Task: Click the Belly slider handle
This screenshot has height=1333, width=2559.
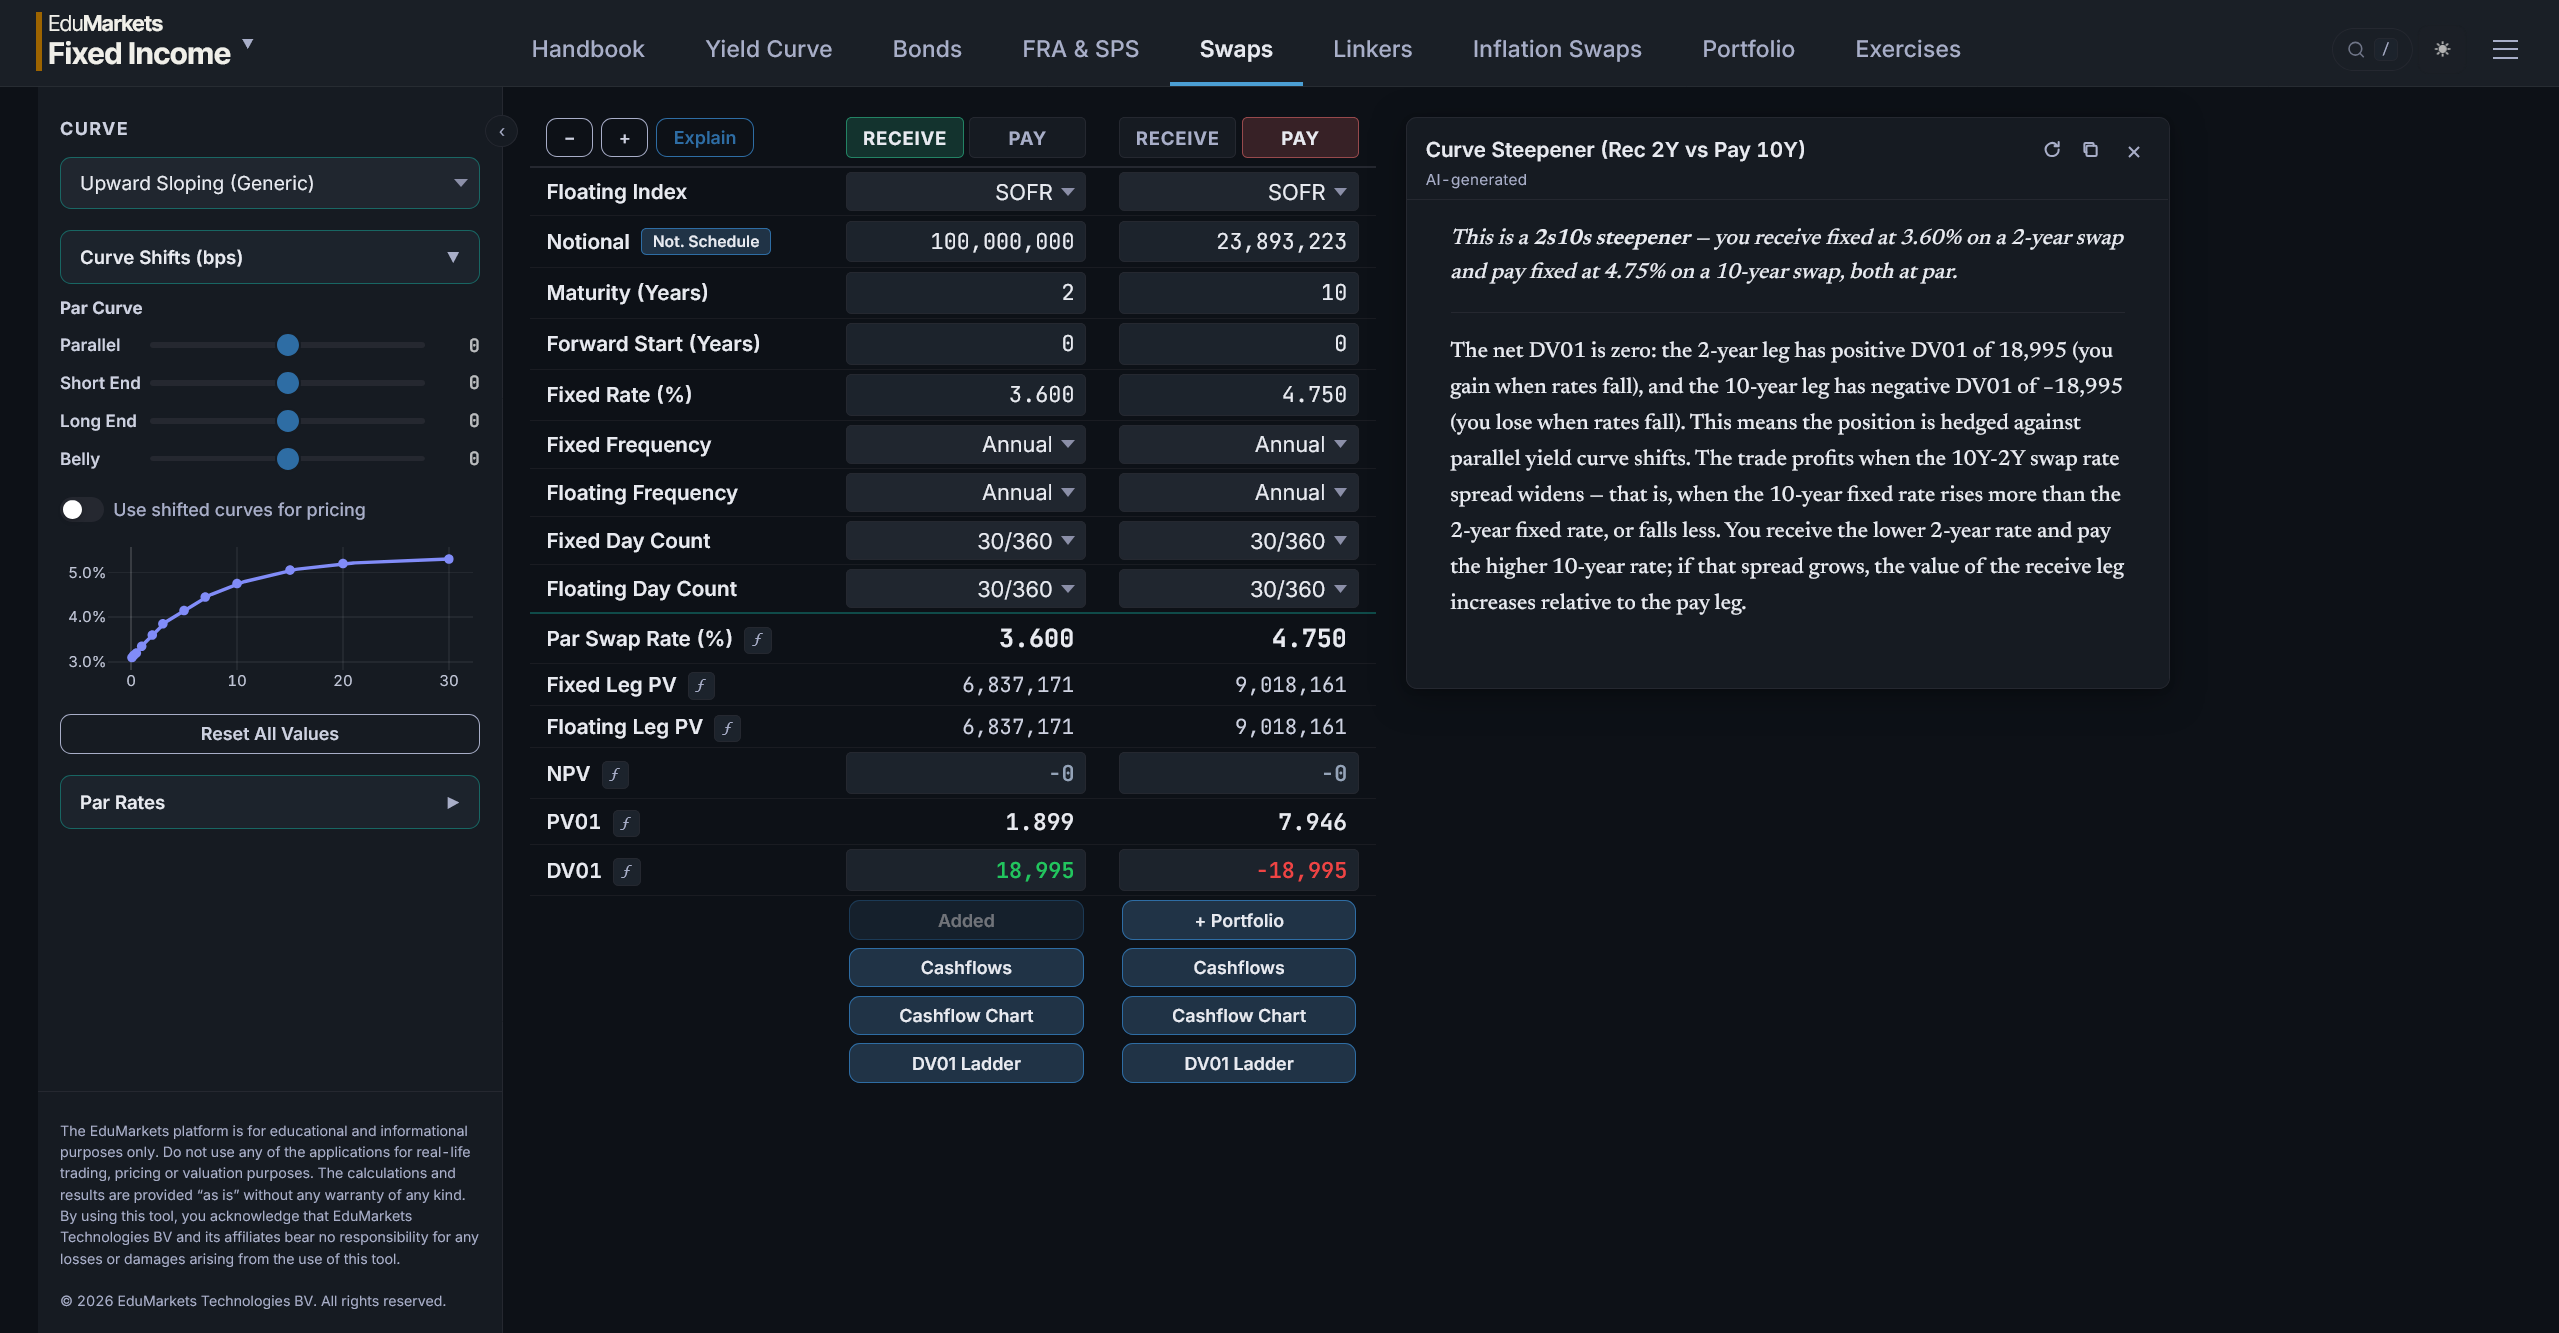Action: point(287,459)
